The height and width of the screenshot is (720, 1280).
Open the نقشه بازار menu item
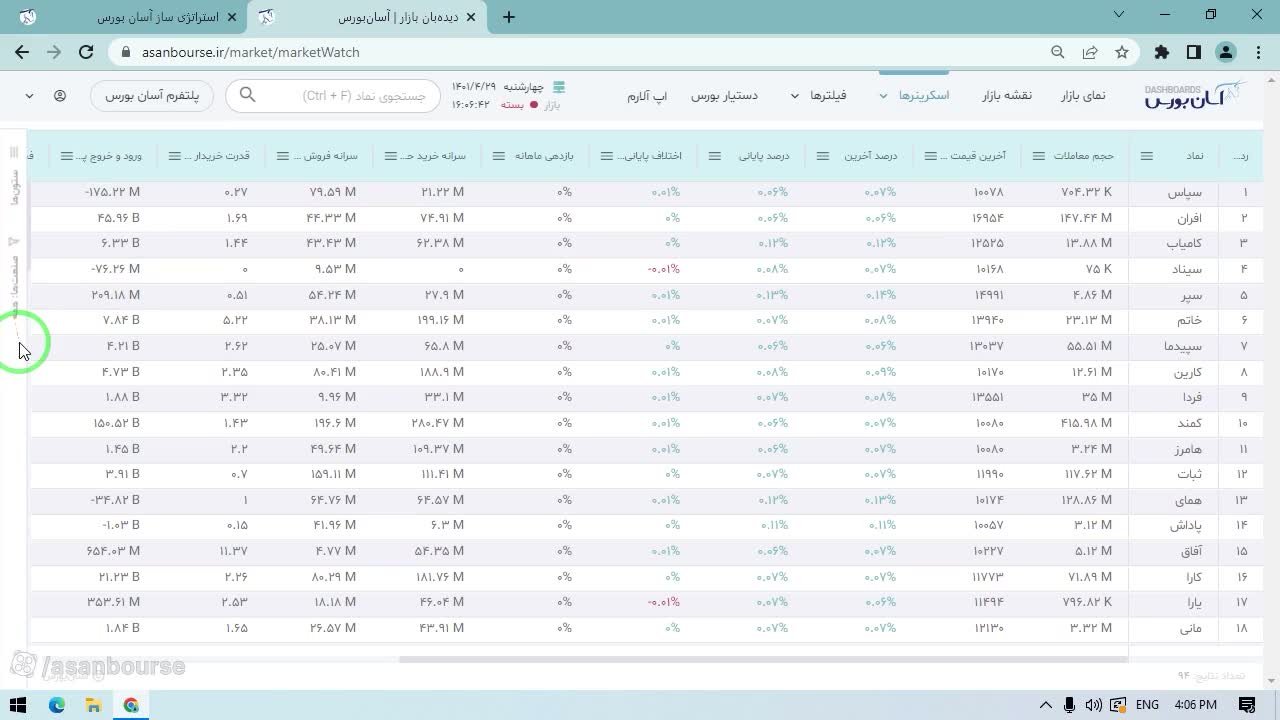pyautogui.click(x=1006, y=95)
